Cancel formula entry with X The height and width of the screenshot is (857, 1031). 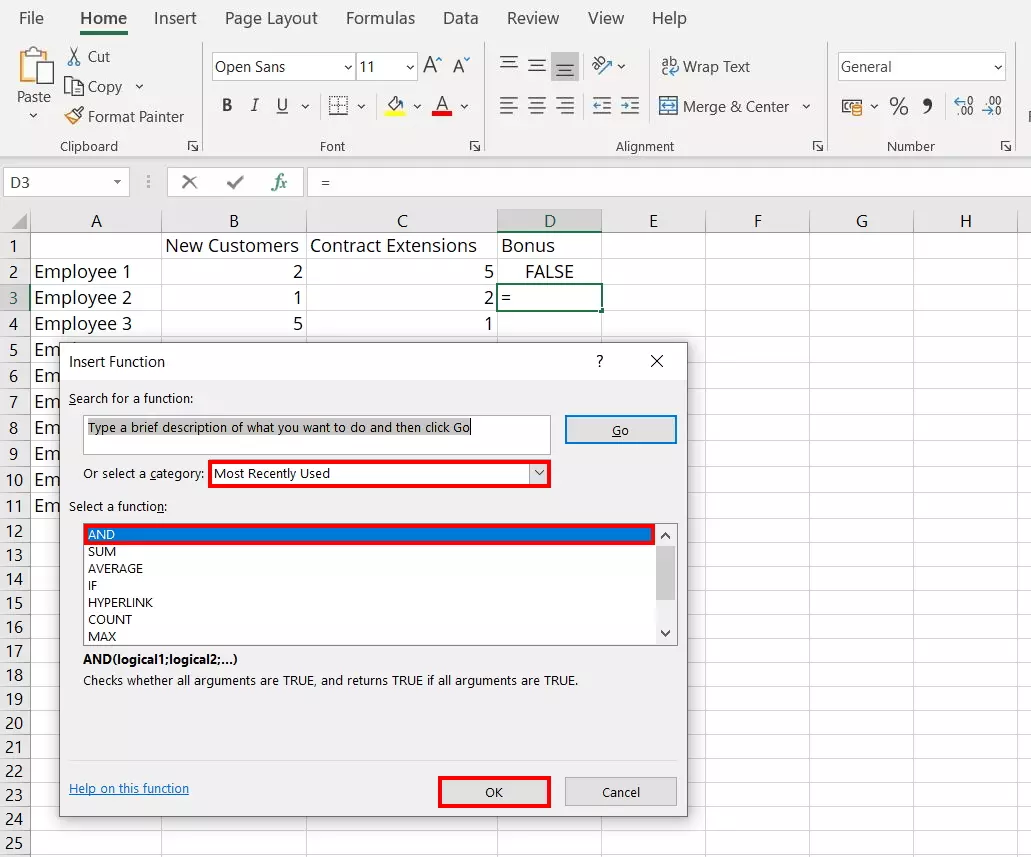pos(189,182)
